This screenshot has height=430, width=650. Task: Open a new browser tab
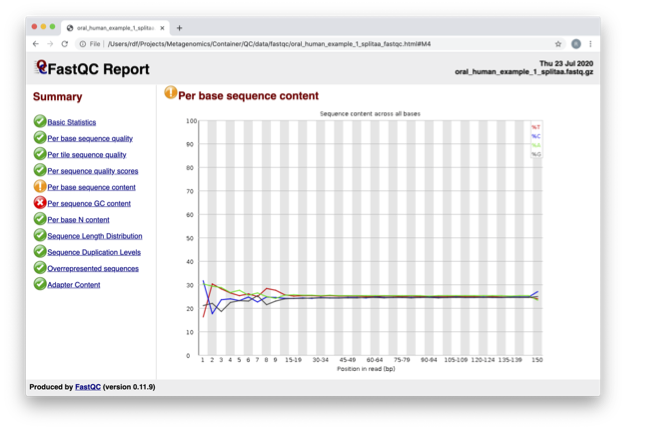(x=180, y=28)
